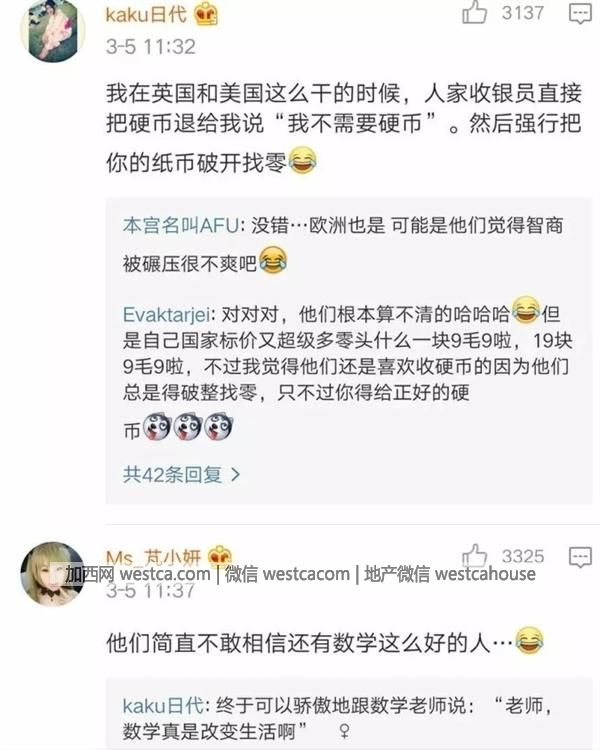600x750 pixels.
Task: Like Ms_芃小妍's comment with thumbs-up
Action: tap(474, 556)
